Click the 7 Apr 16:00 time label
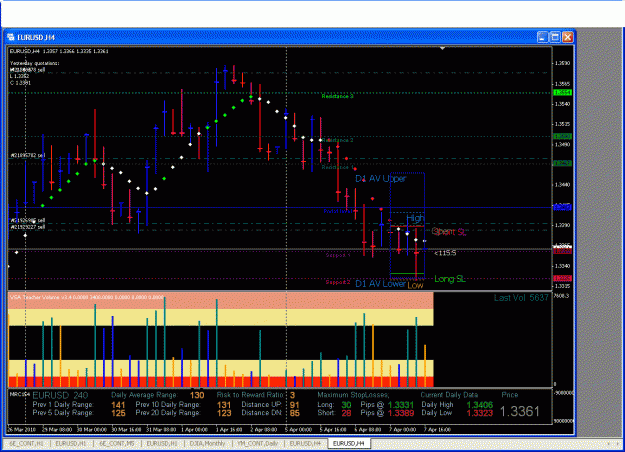This screenshot has width=625, height=452. point(437,430)
